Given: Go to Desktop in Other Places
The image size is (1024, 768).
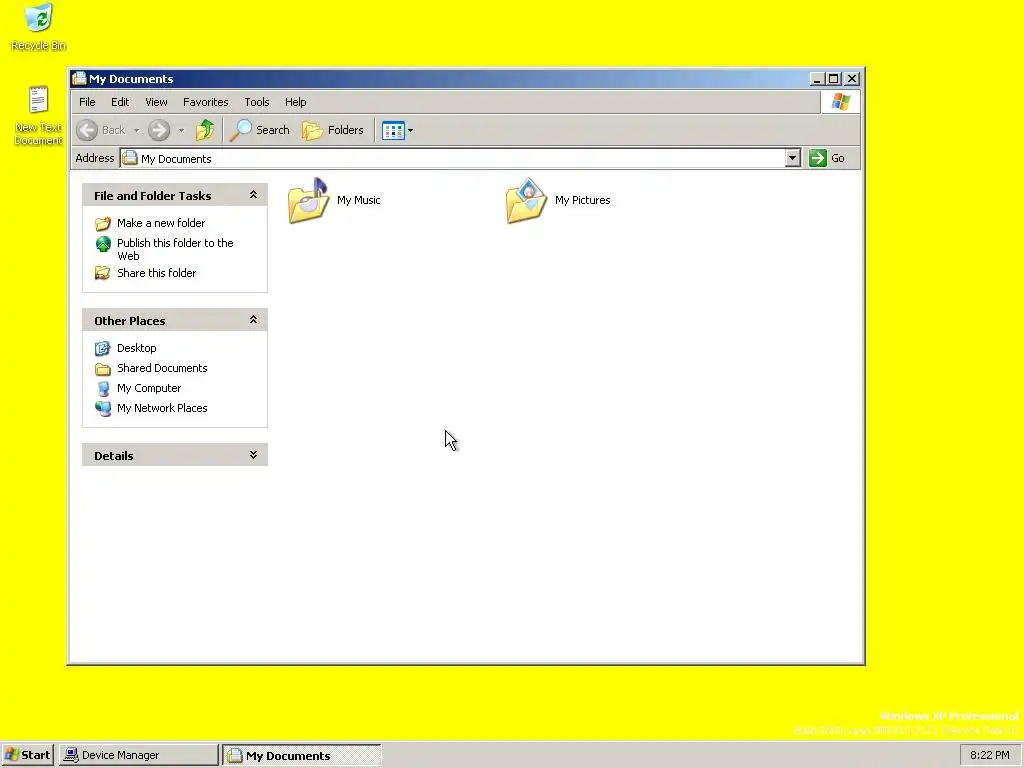Looking at the screenshot, I should click(136, 348).
